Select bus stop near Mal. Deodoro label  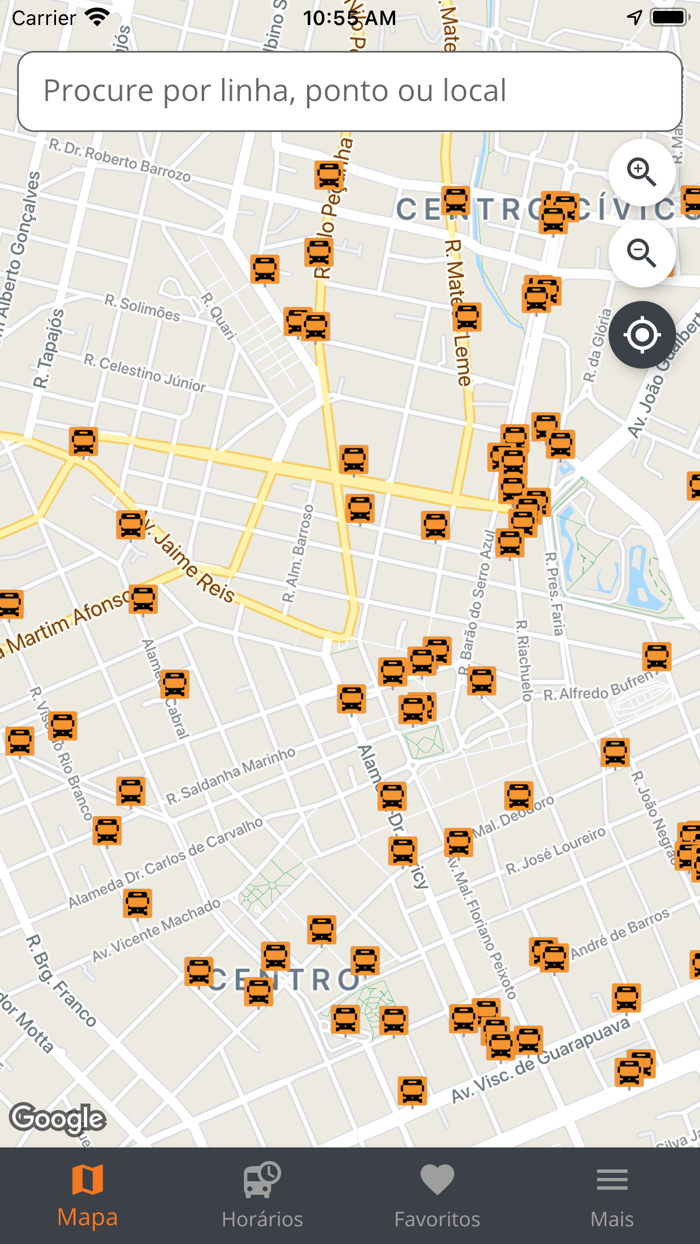click(x=518, y=796)
